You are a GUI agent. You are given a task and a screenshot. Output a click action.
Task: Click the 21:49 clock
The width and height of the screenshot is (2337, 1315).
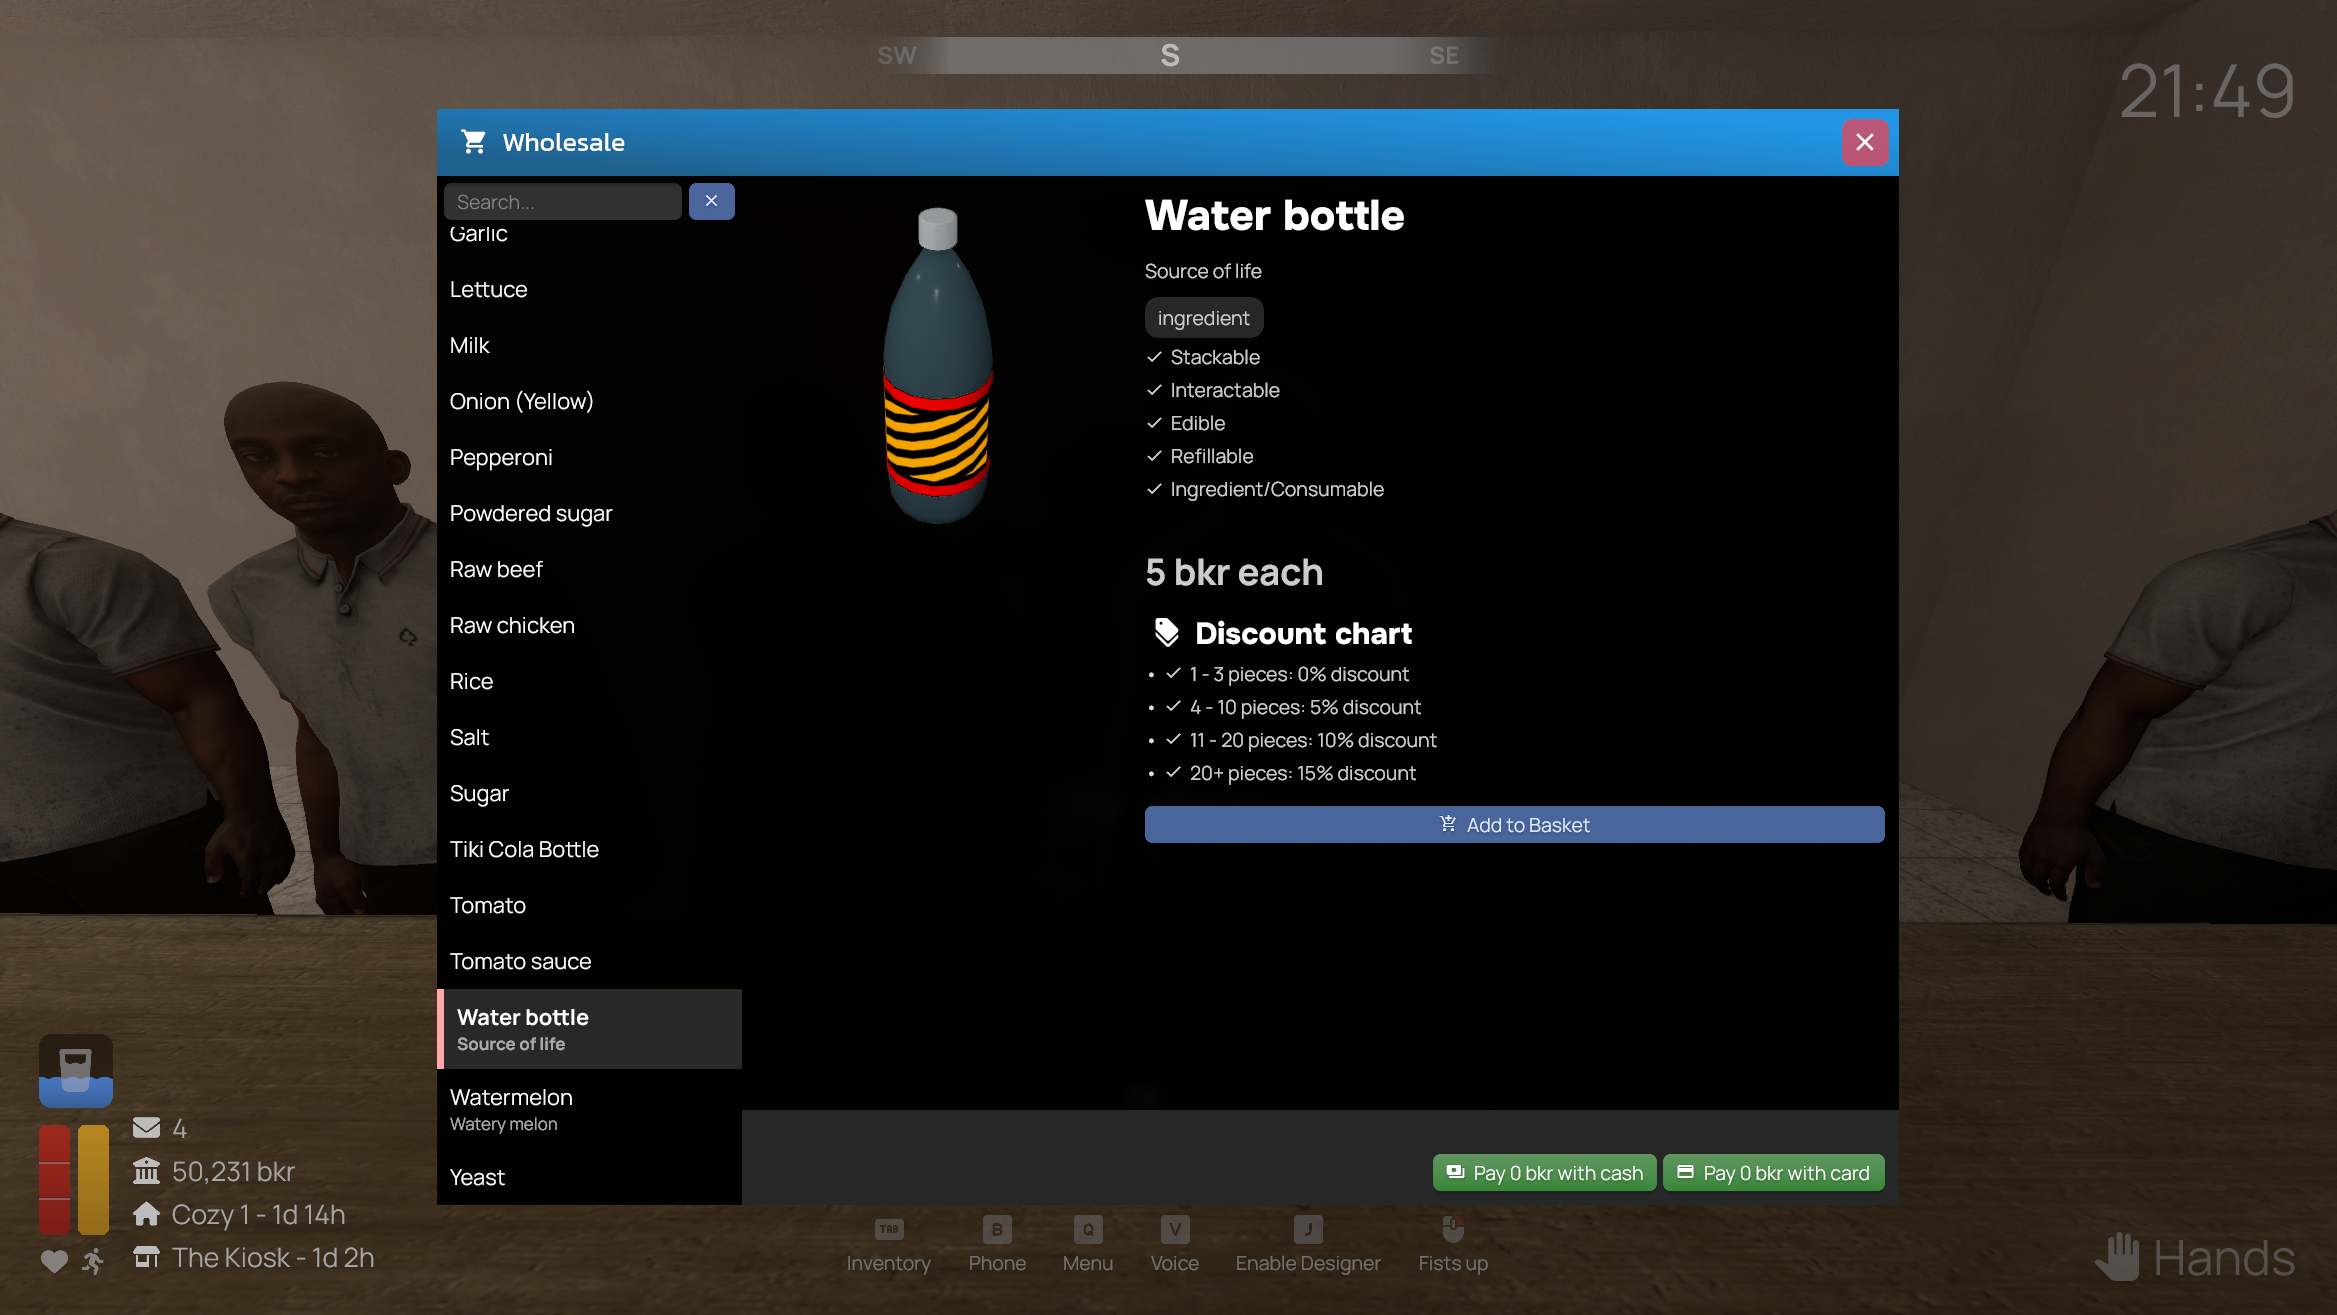click(x=2207, y=91)
